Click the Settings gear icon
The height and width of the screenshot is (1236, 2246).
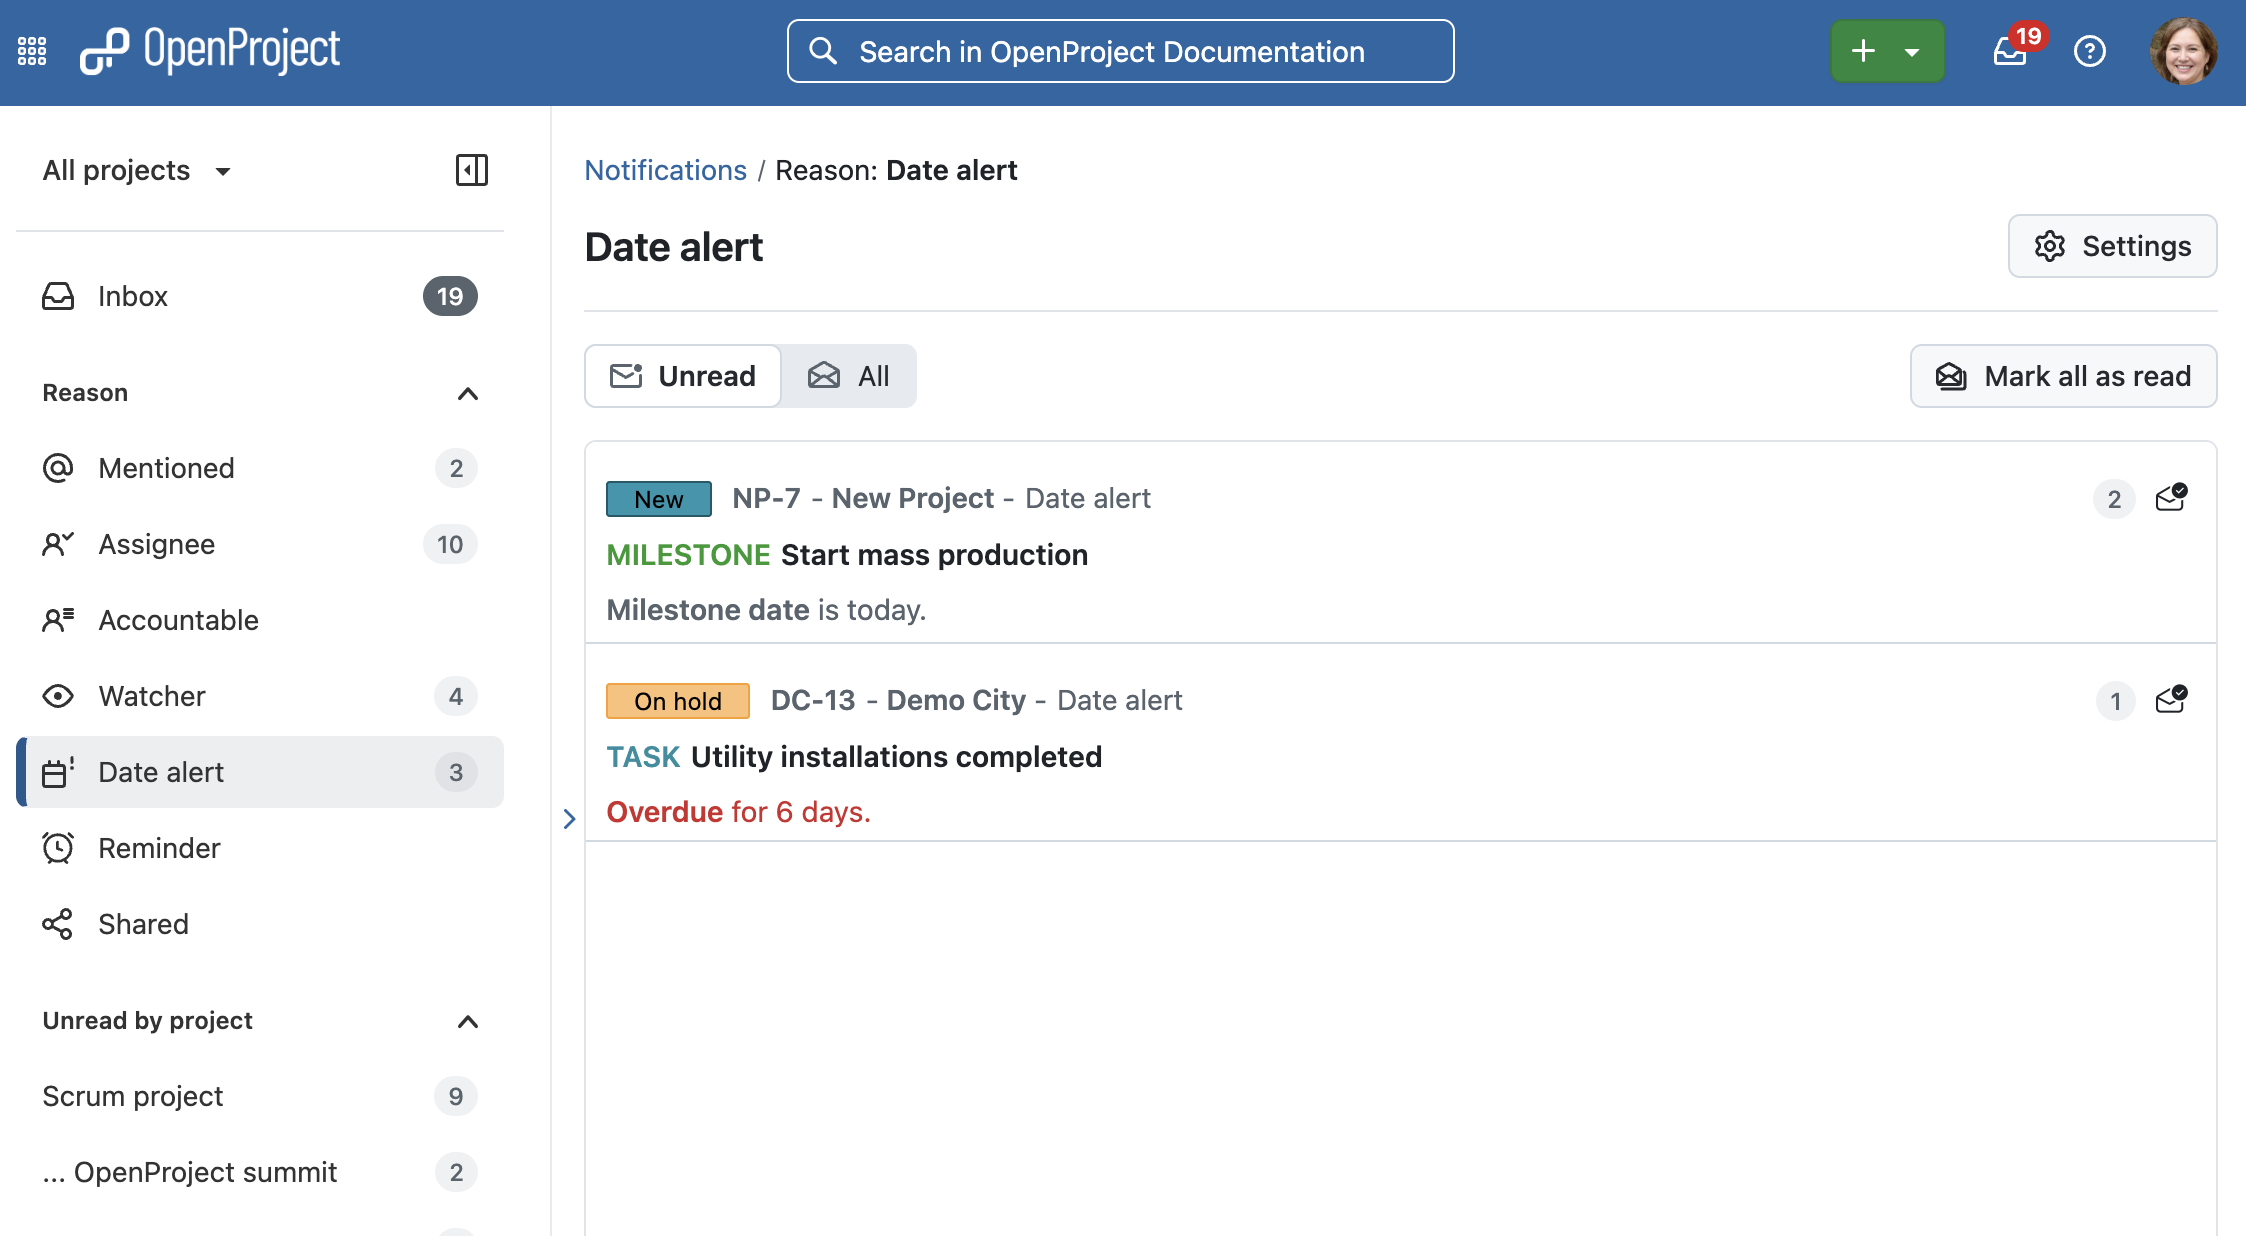click(x=2050, y=246)
